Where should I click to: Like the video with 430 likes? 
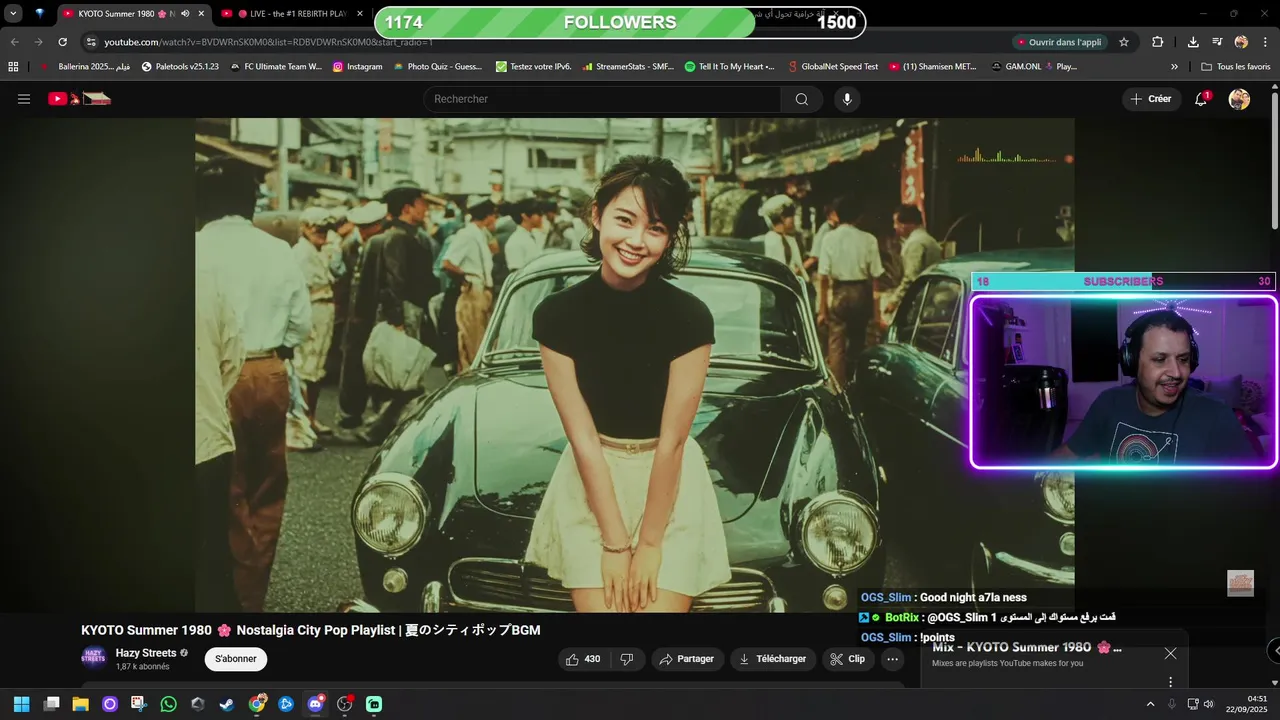tap(583, 659)
